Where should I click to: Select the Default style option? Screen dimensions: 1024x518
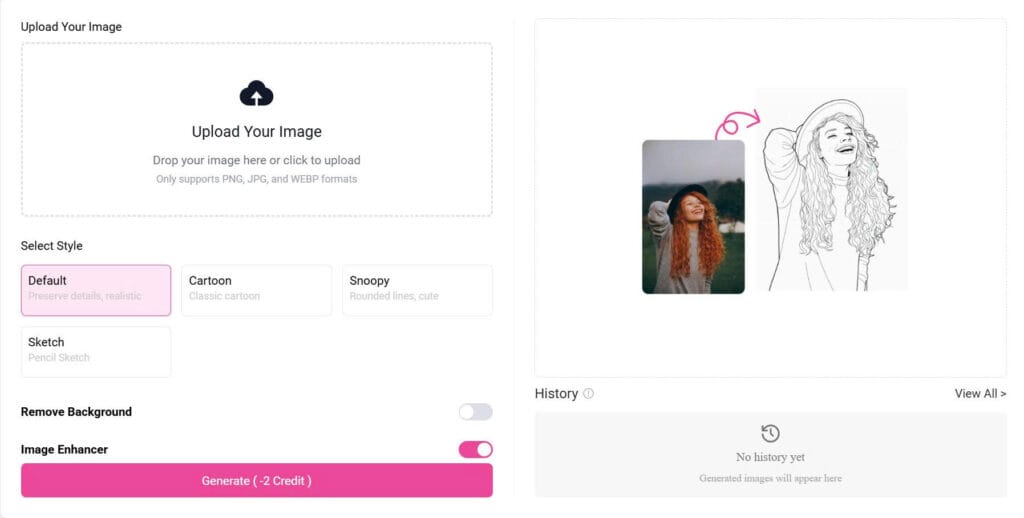coord(96,290)
